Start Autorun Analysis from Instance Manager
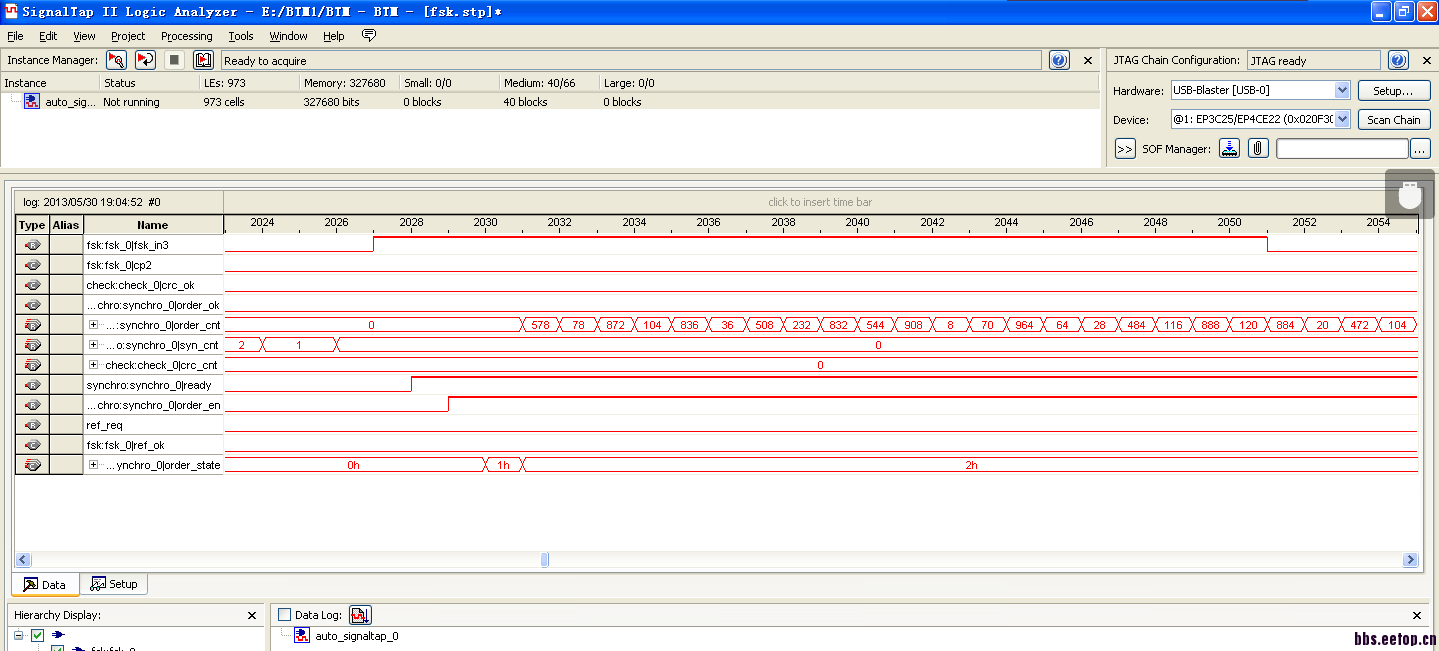This screenshot has width=1439, height=651. [145, 60]
